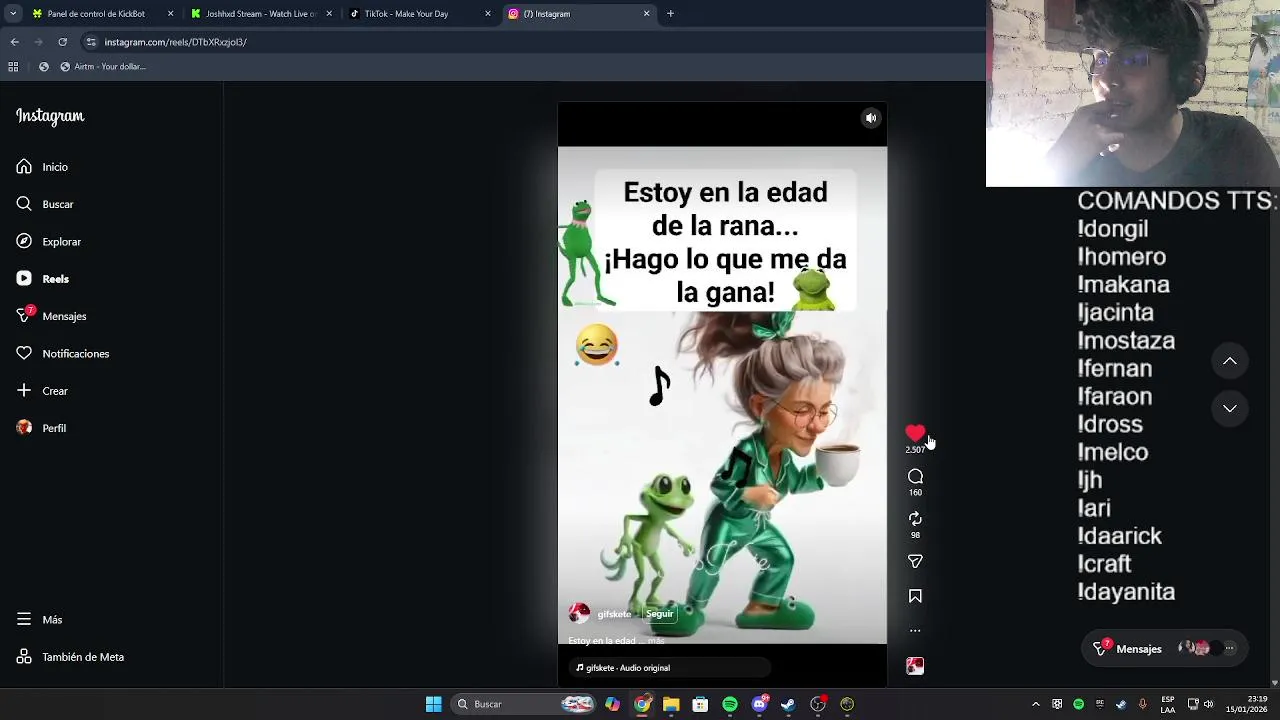Close the Joshhxd Stream tab
Viewport: 1280px width, 720px height.
pyautogui.click(x=329, y=14)
